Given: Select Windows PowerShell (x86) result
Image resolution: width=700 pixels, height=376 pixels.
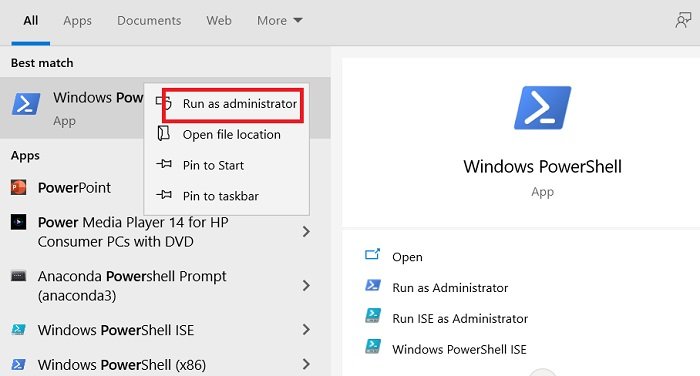Looking at the screenshot, I should 121,365.
